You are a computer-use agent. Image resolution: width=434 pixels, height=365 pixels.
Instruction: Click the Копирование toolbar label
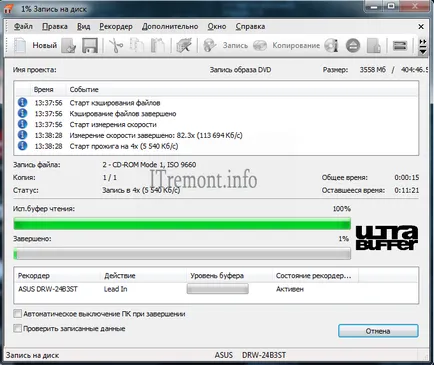[x=296, y=45]
